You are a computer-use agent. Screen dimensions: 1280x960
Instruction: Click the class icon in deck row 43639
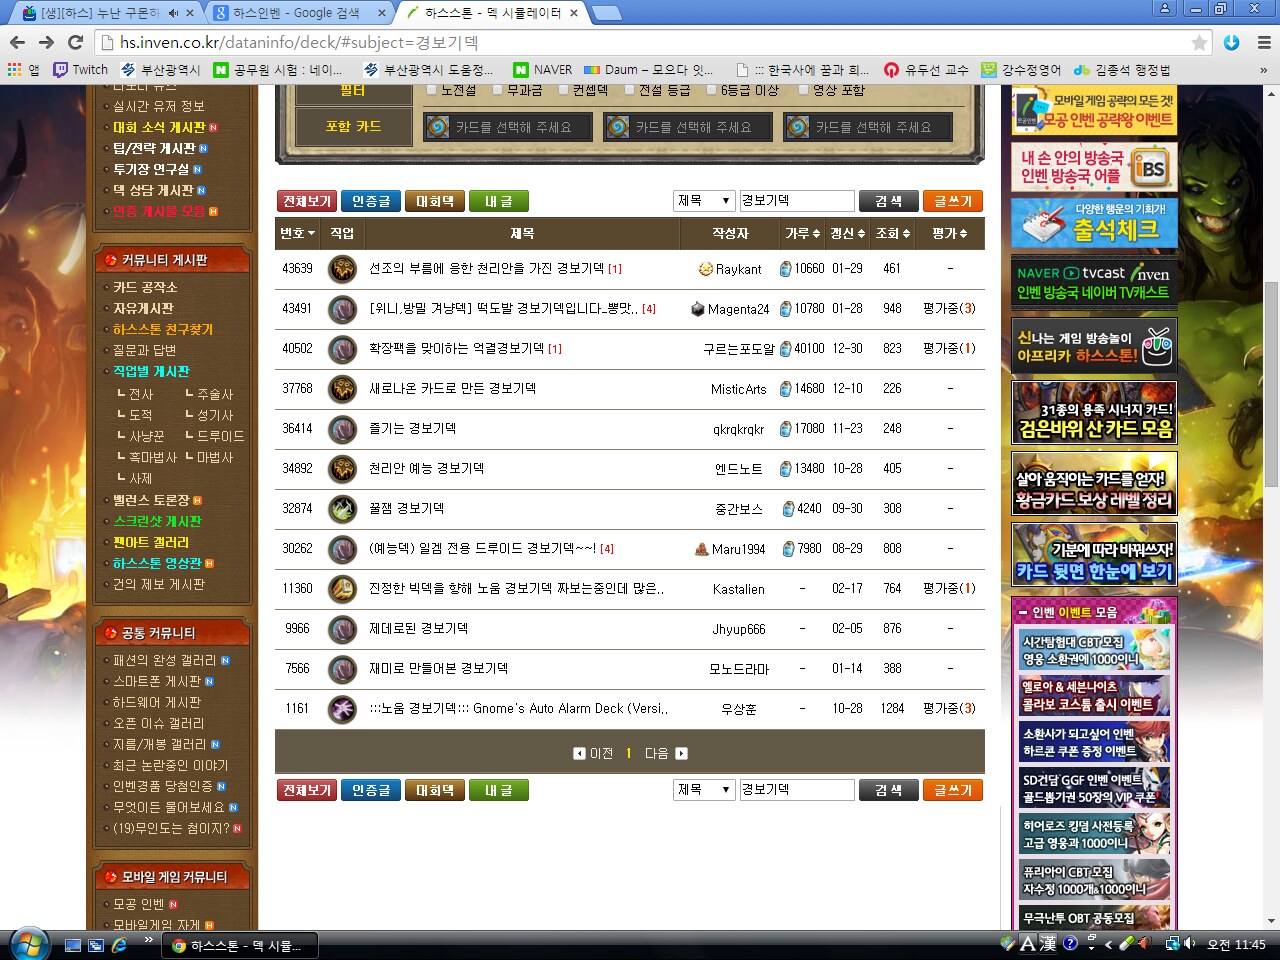(x=342, y=269)
